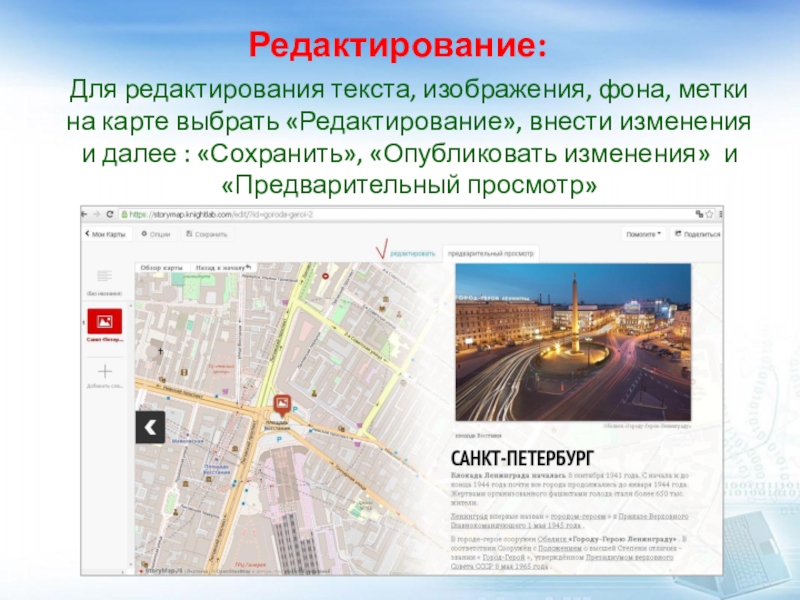Click the САНКТ-ПЕТЕРБУРГ headline
800x600 pixels.
[522, 458]
